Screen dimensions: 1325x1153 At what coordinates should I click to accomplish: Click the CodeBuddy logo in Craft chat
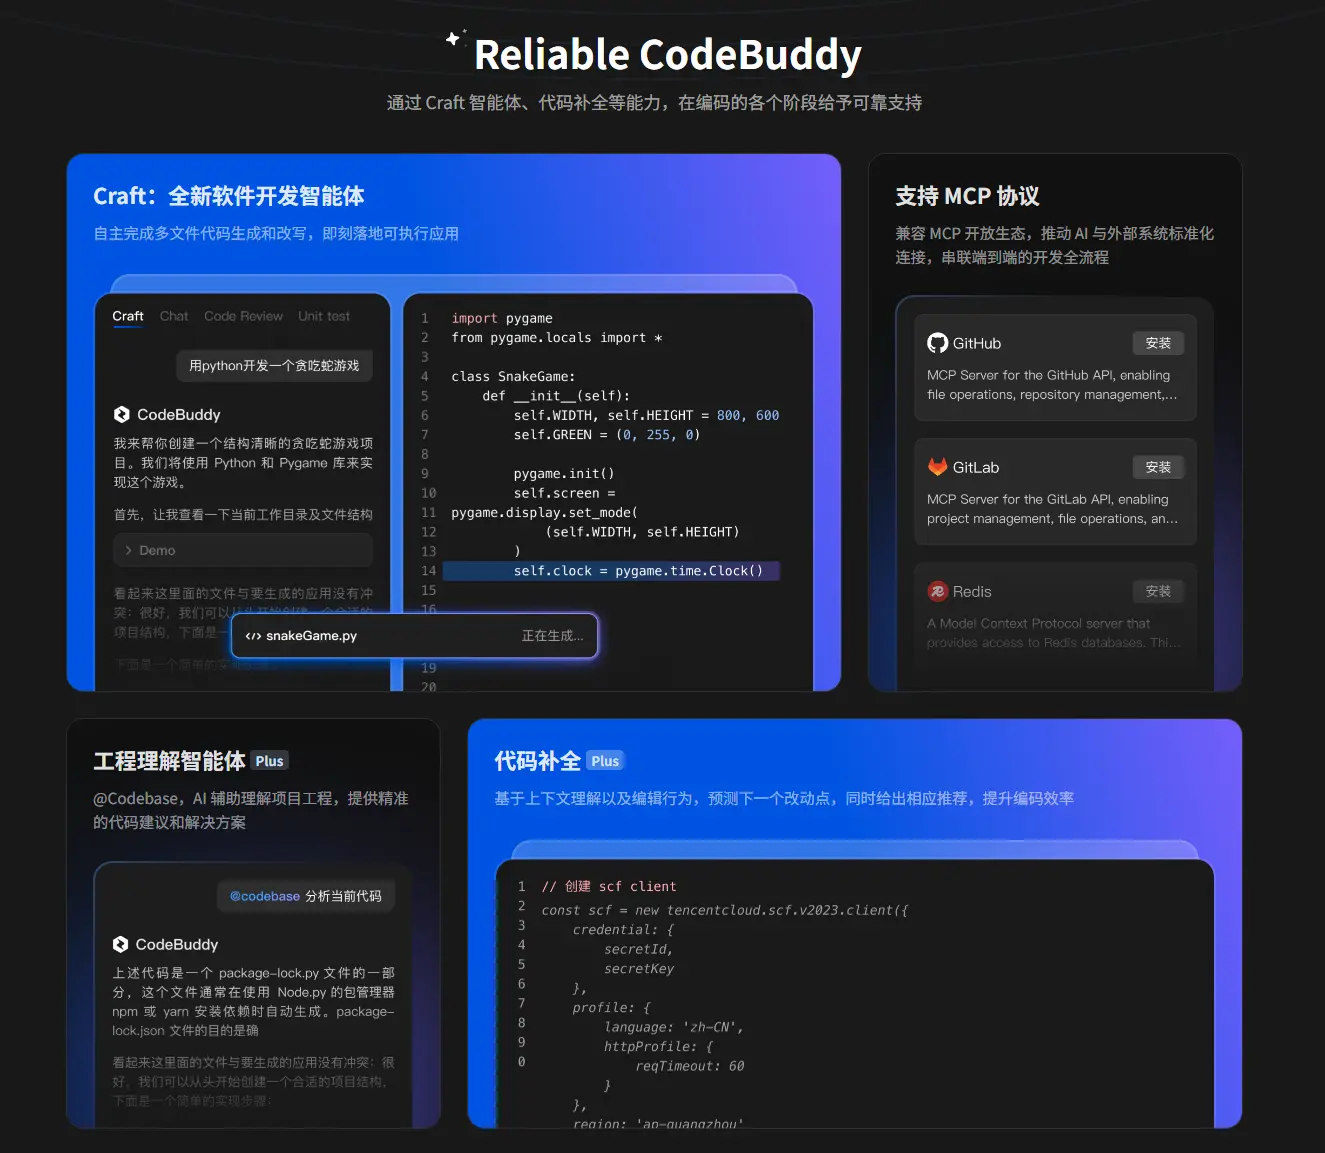pos(122,414)
